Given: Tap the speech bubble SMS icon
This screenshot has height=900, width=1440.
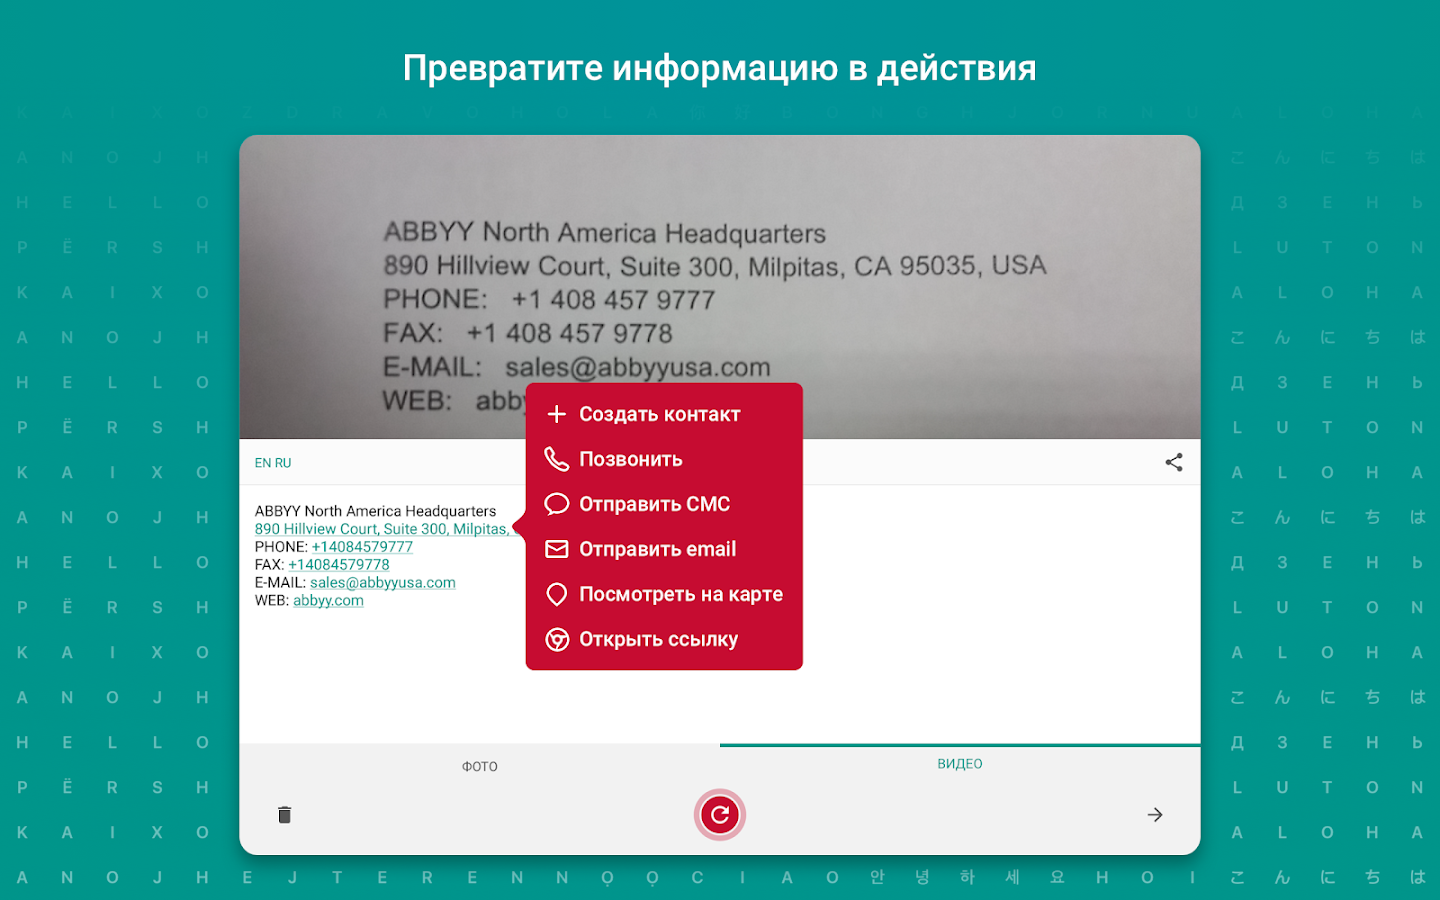Looking at the screenshot, I should [x=557, y=504].
